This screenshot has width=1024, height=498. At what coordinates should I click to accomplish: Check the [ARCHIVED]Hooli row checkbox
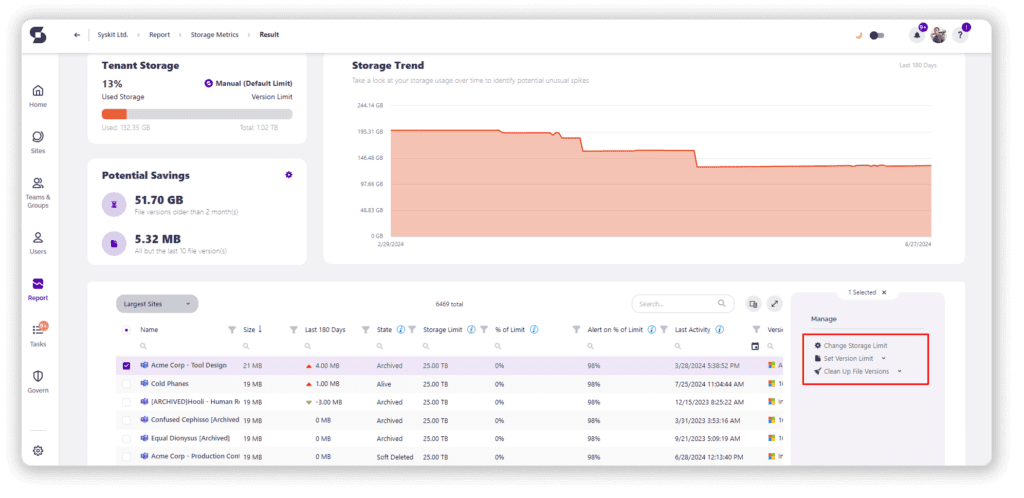[126, 402]
